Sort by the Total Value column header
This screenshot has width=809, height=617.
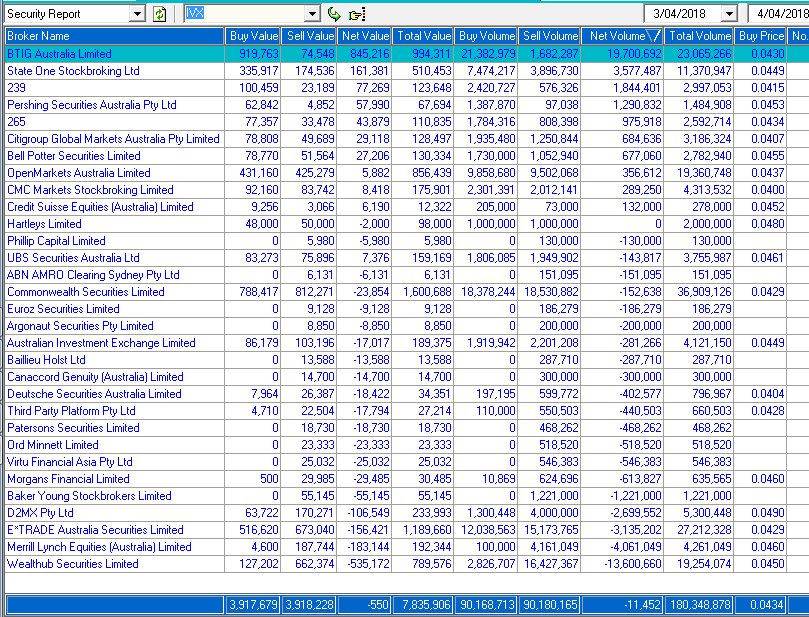(x=423, y=36)
